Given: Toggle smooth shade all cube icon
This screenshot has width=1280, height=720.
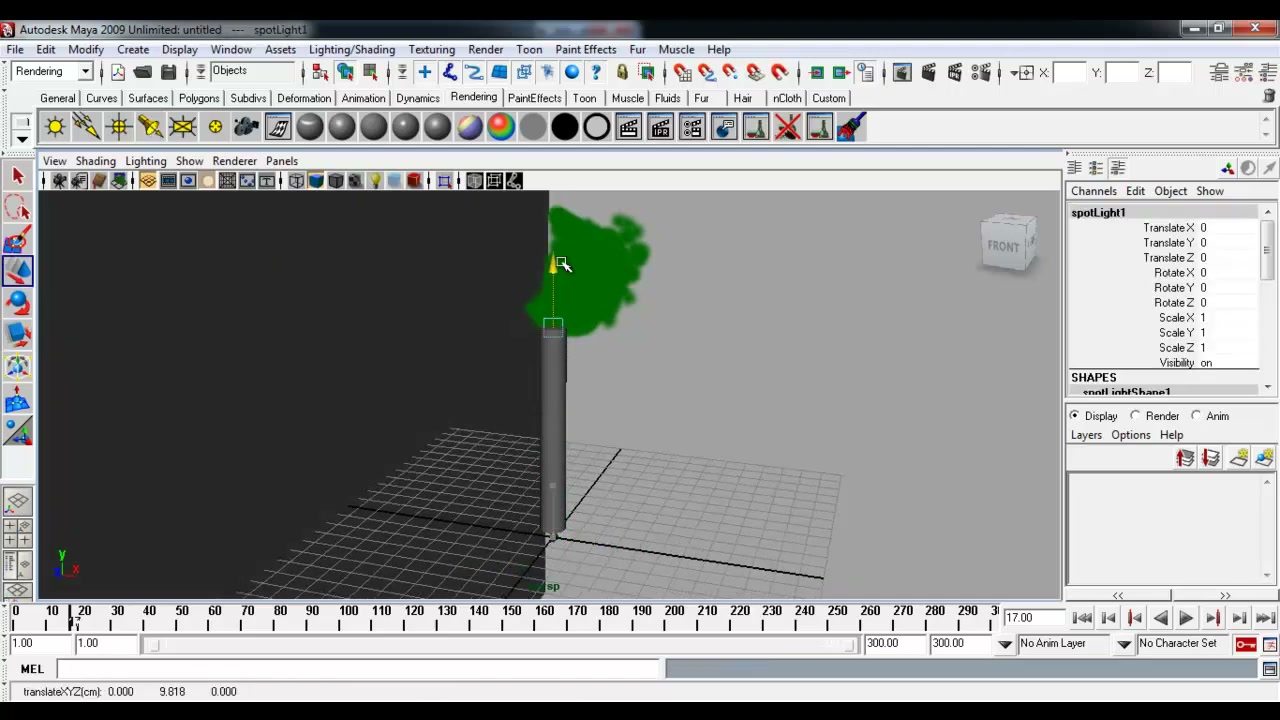Looking at the screenshot, I should pyautogui.click(x=316, y=181).
